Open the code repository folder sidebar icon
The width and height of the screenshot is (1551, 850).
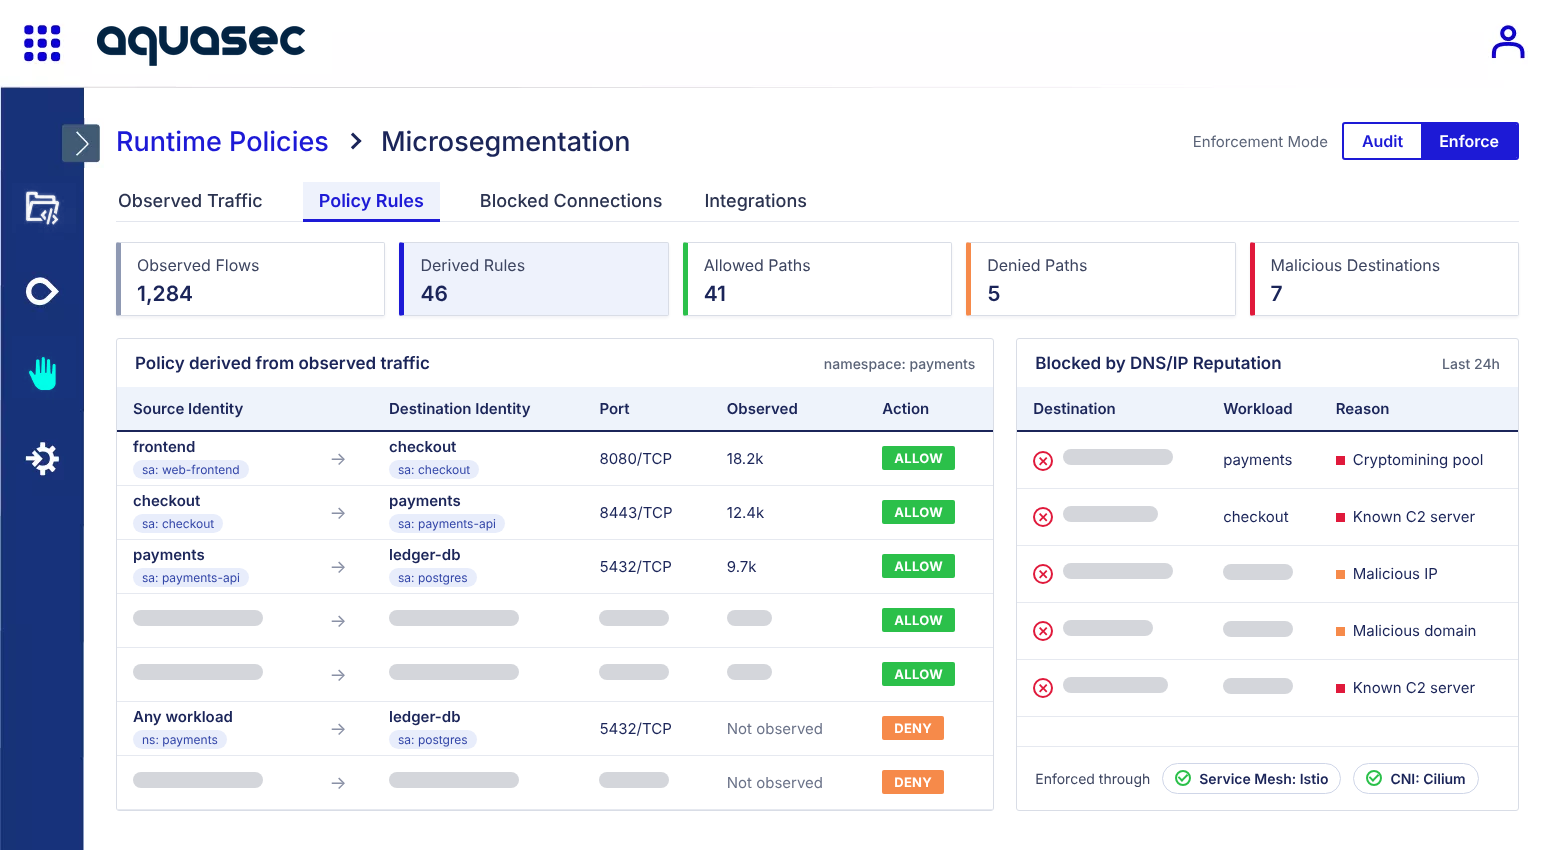coord(42,208)
